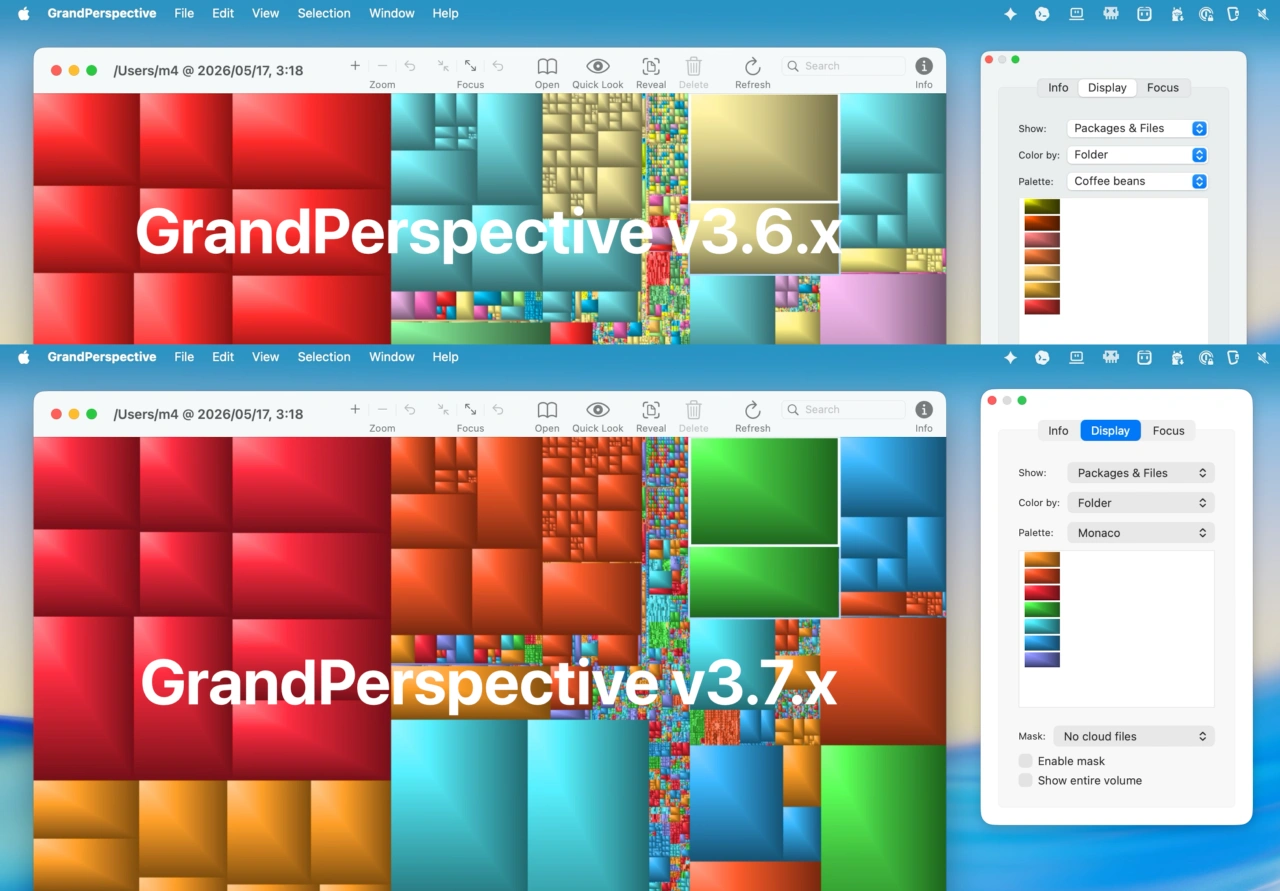Image resolution: width=1280 pixels, height=891 pixels.
Task: Click focus down arrows icon in v3.7.x toolbar
Action: coord(443,409)
